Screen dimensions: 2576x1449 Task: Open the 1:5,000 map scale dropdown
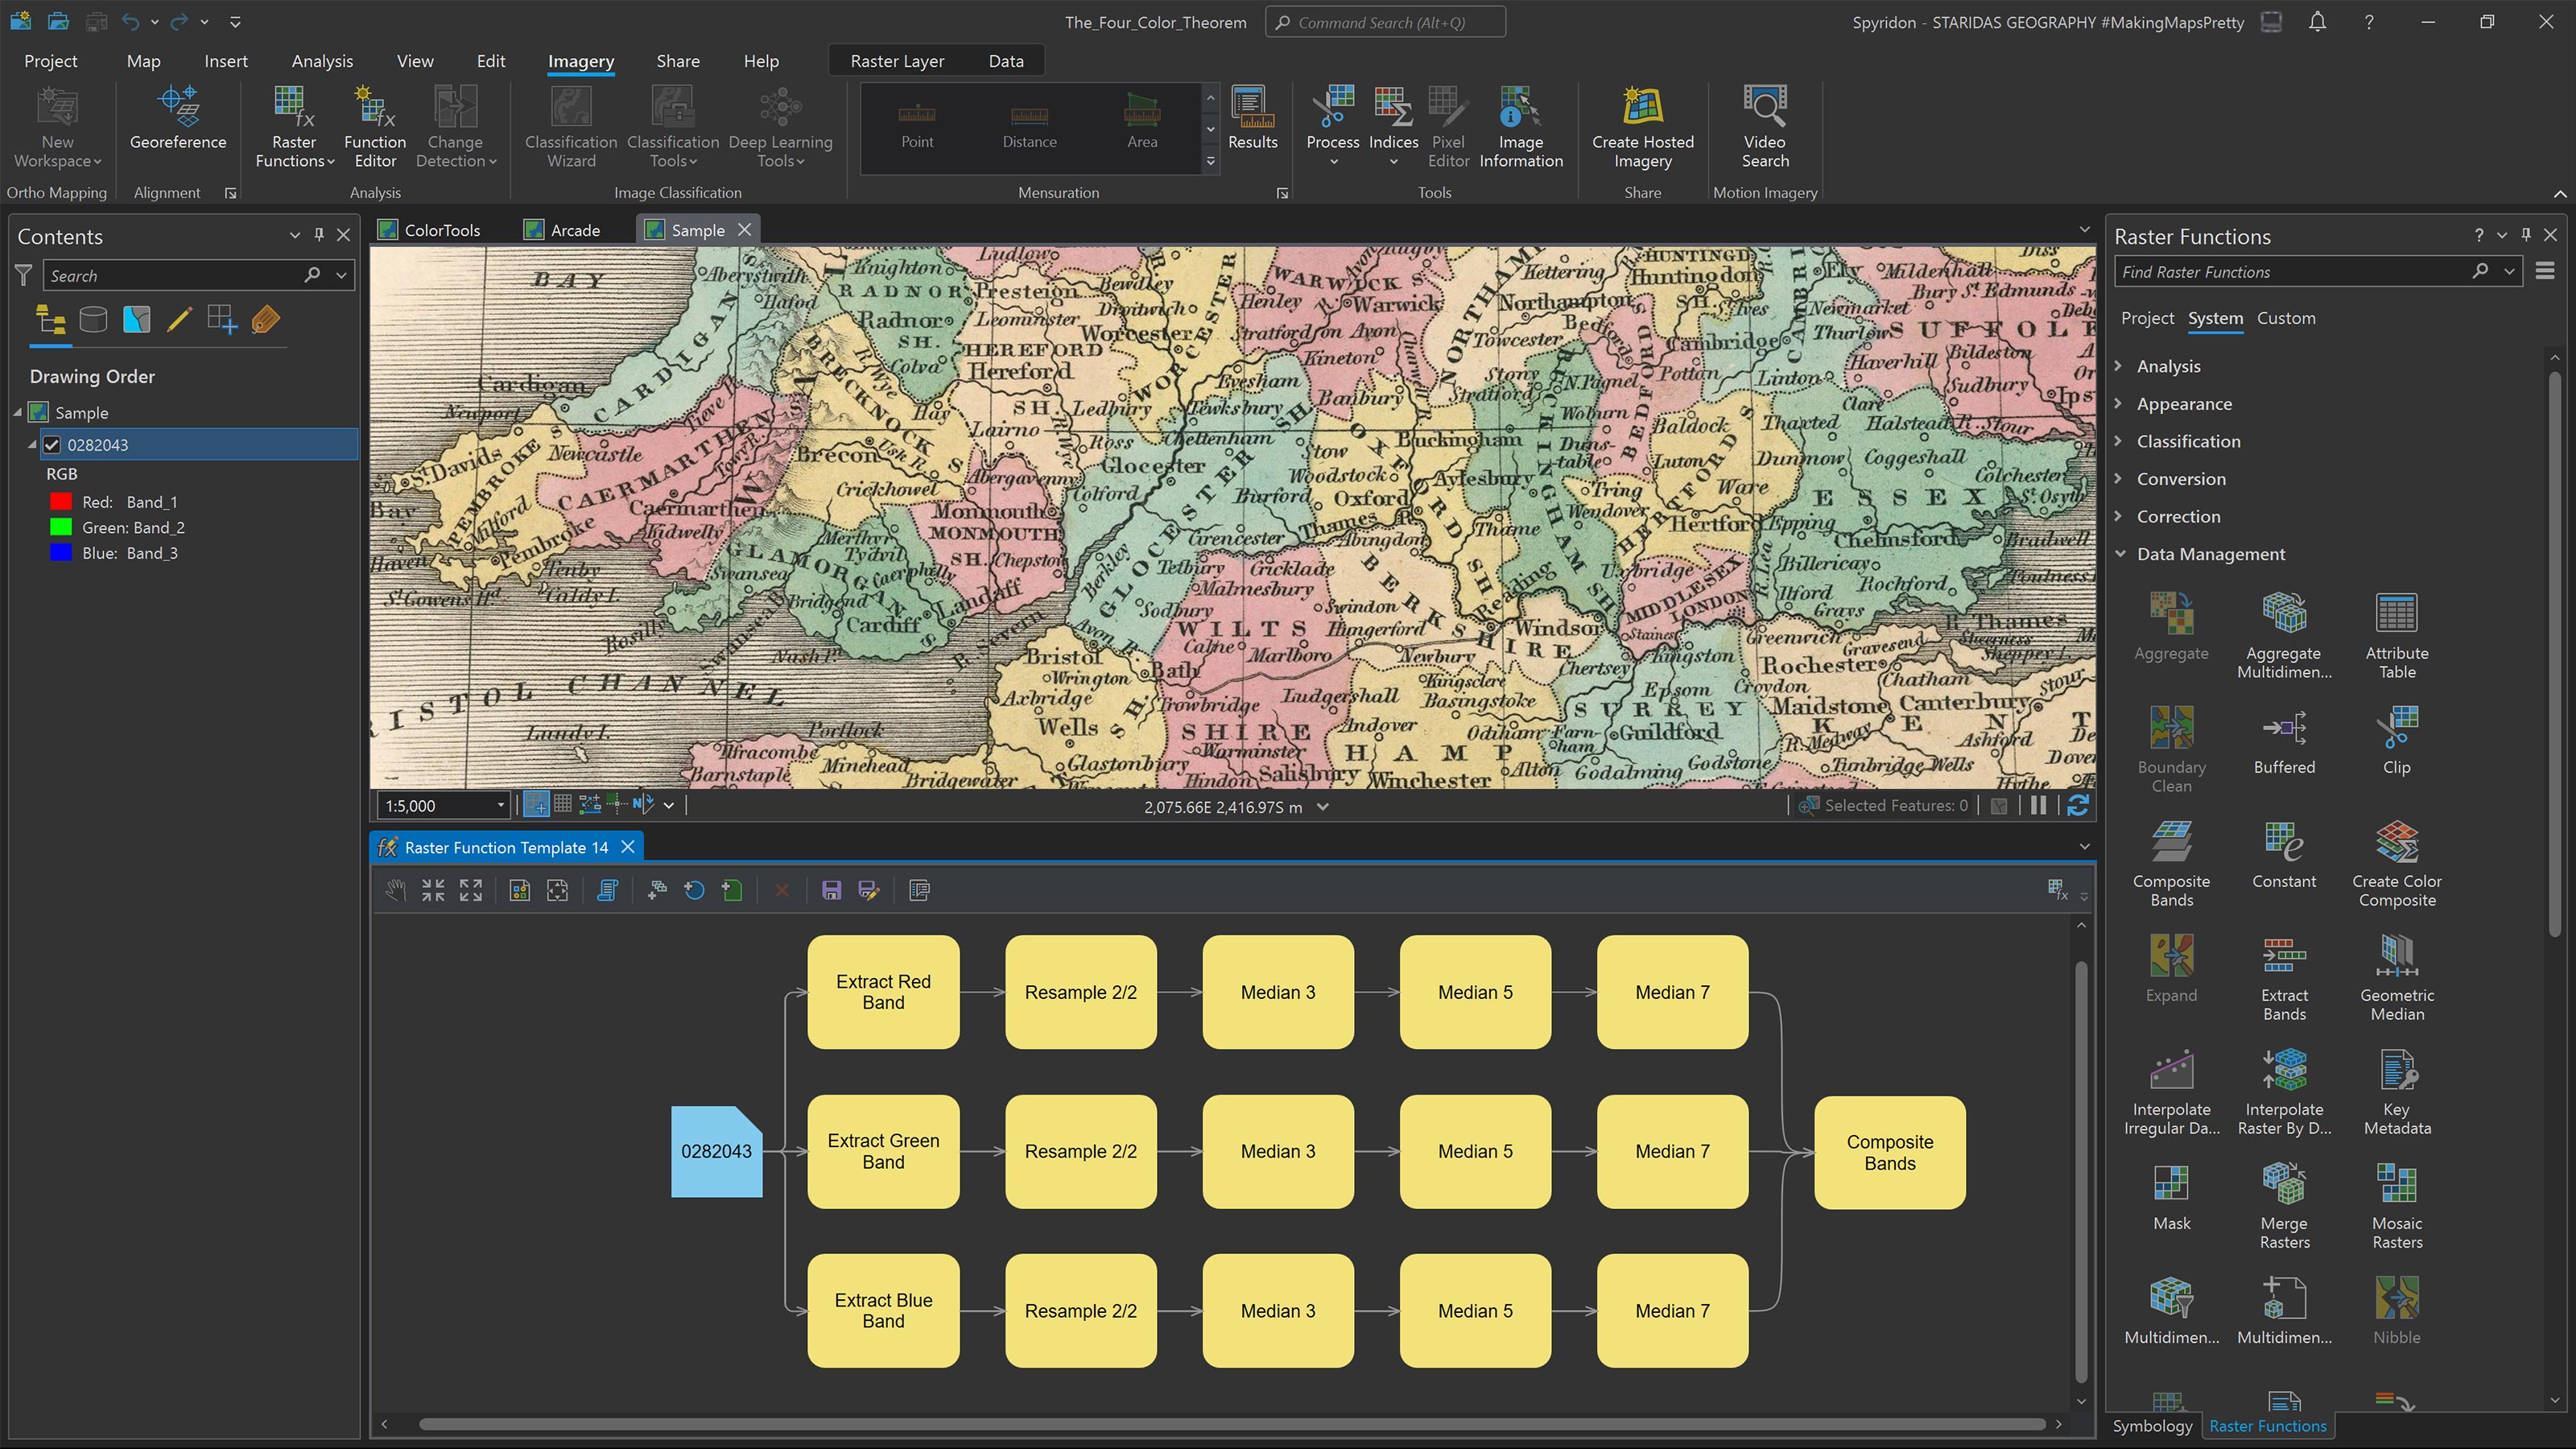(503, 805)
